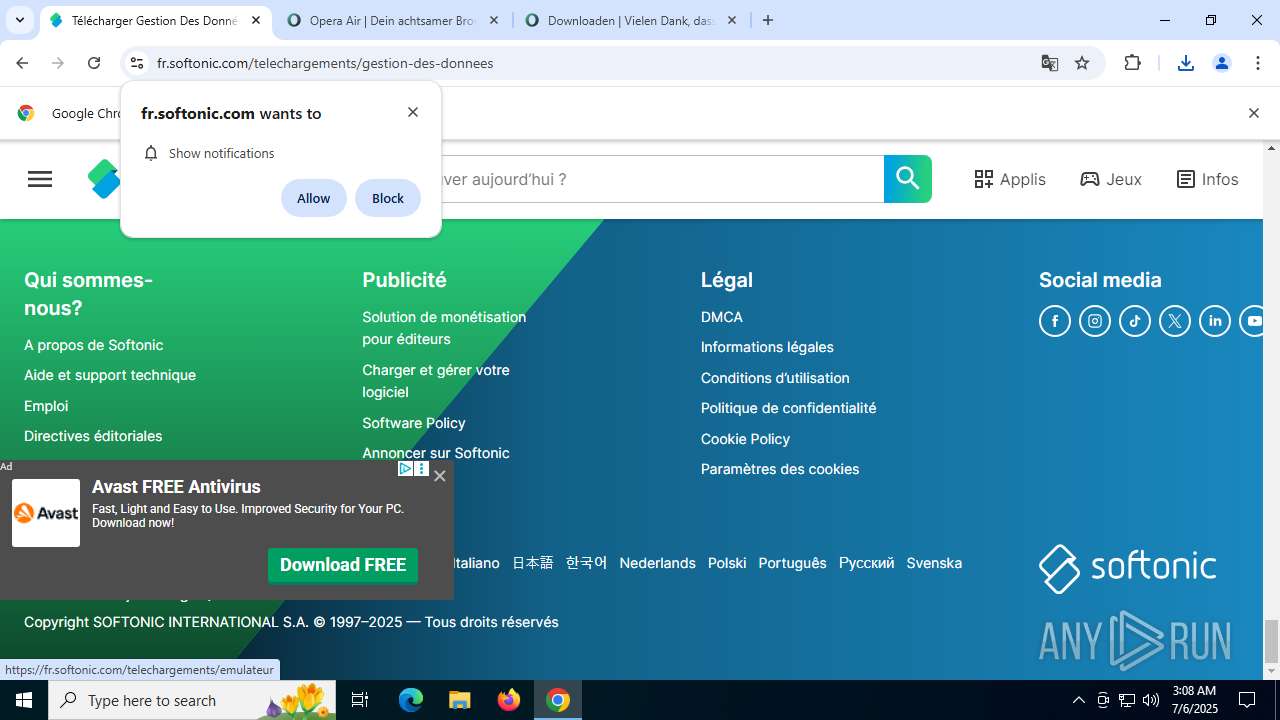Close the Avast ad banner
The width and height of the screenshot is (1280, 720).
click(440, 476)
